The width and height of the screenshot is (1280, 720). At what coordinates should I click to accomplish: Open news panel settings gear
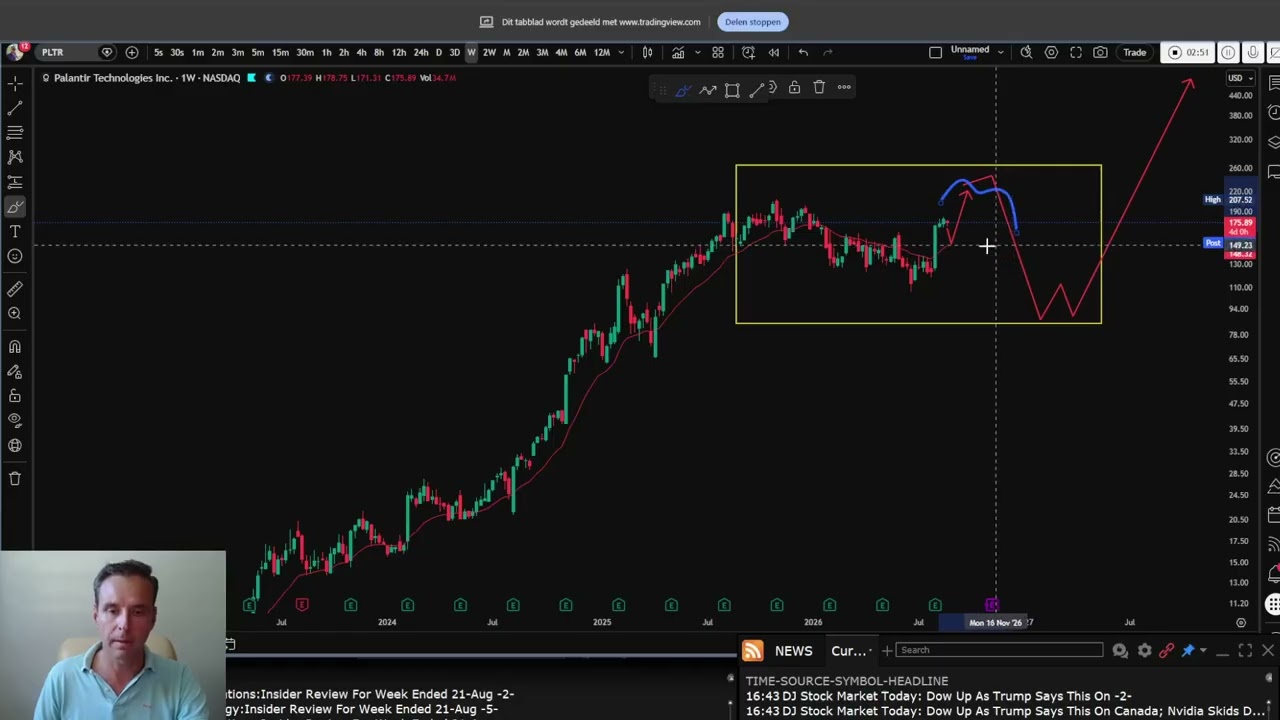[1145, 651]
